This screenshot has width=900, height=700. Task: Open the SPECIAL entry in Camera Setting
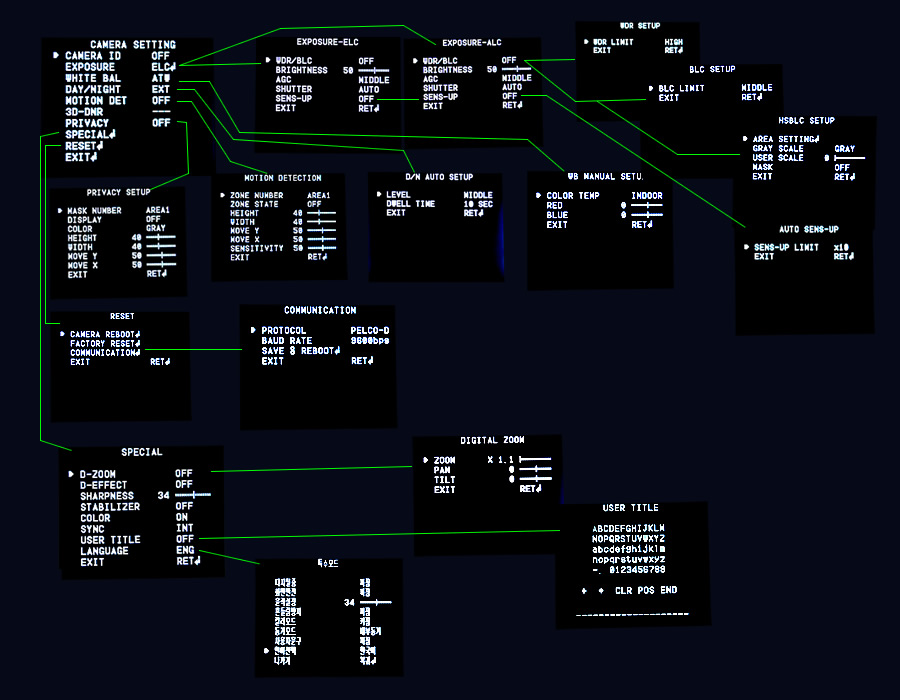tap(90, 134)
